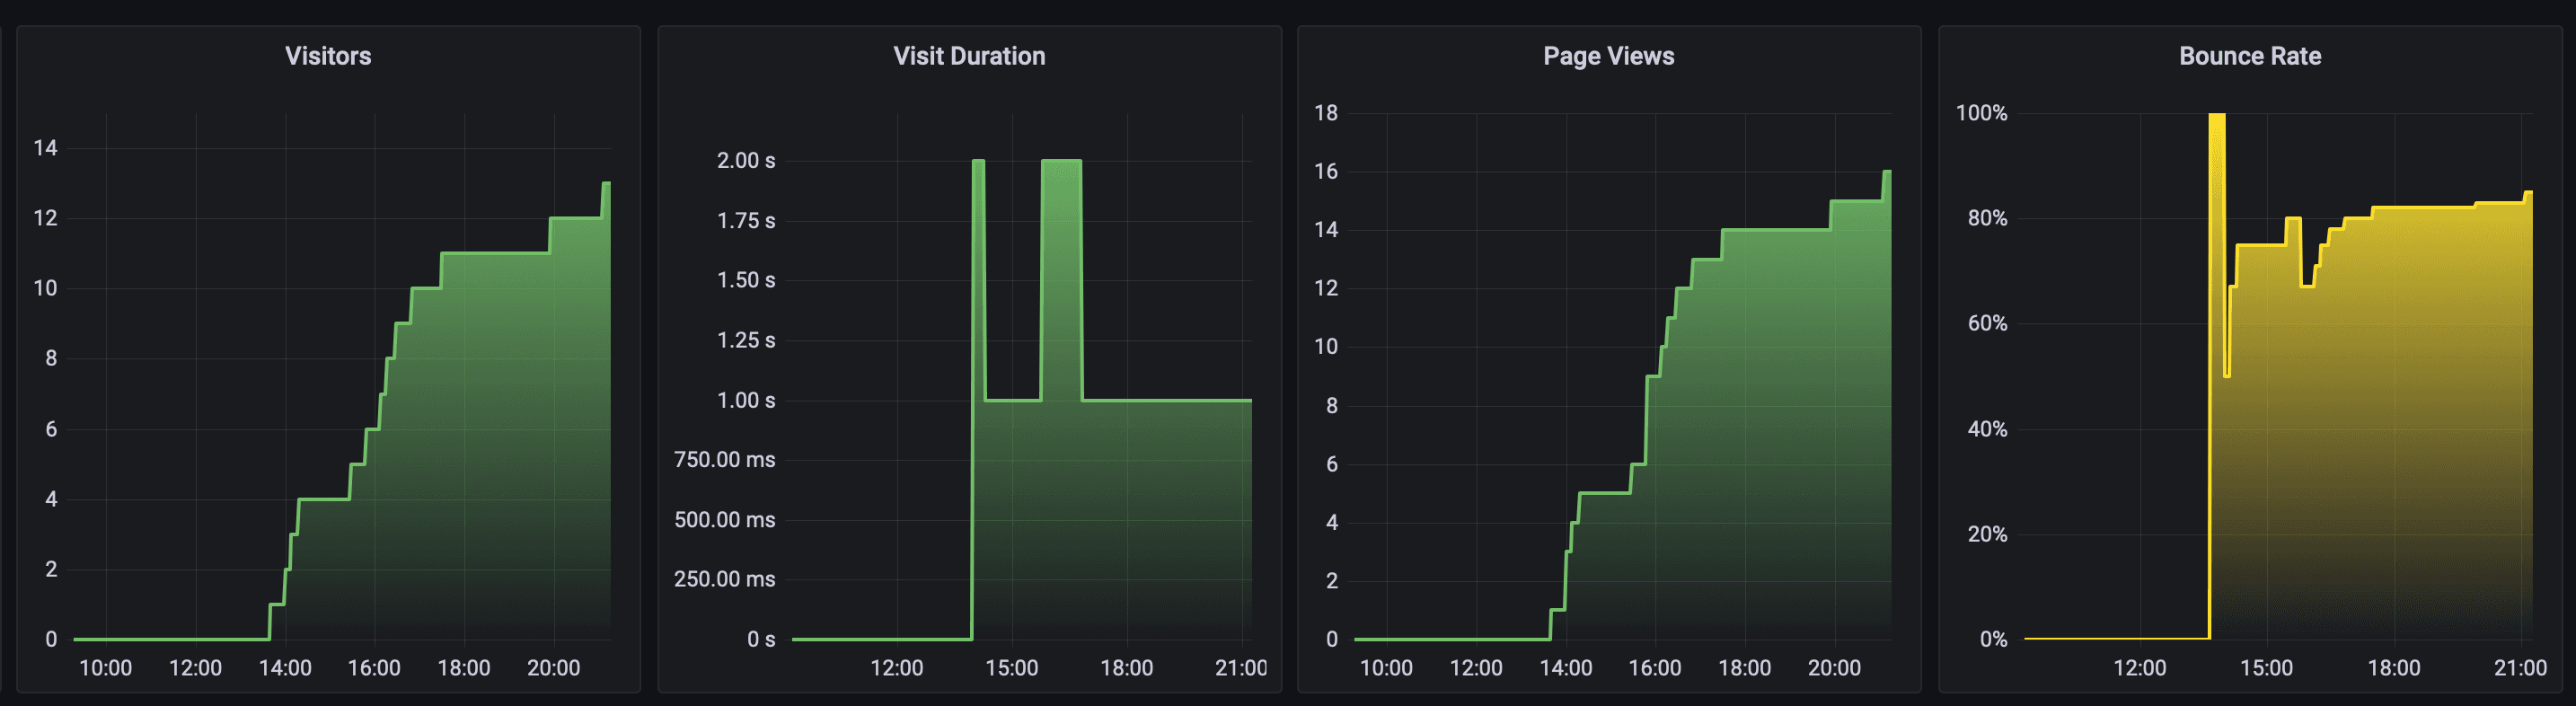This screenshot has height=706, width=2576.
Task: Click the 20:00 time label in Visitors
Action: 553,668
